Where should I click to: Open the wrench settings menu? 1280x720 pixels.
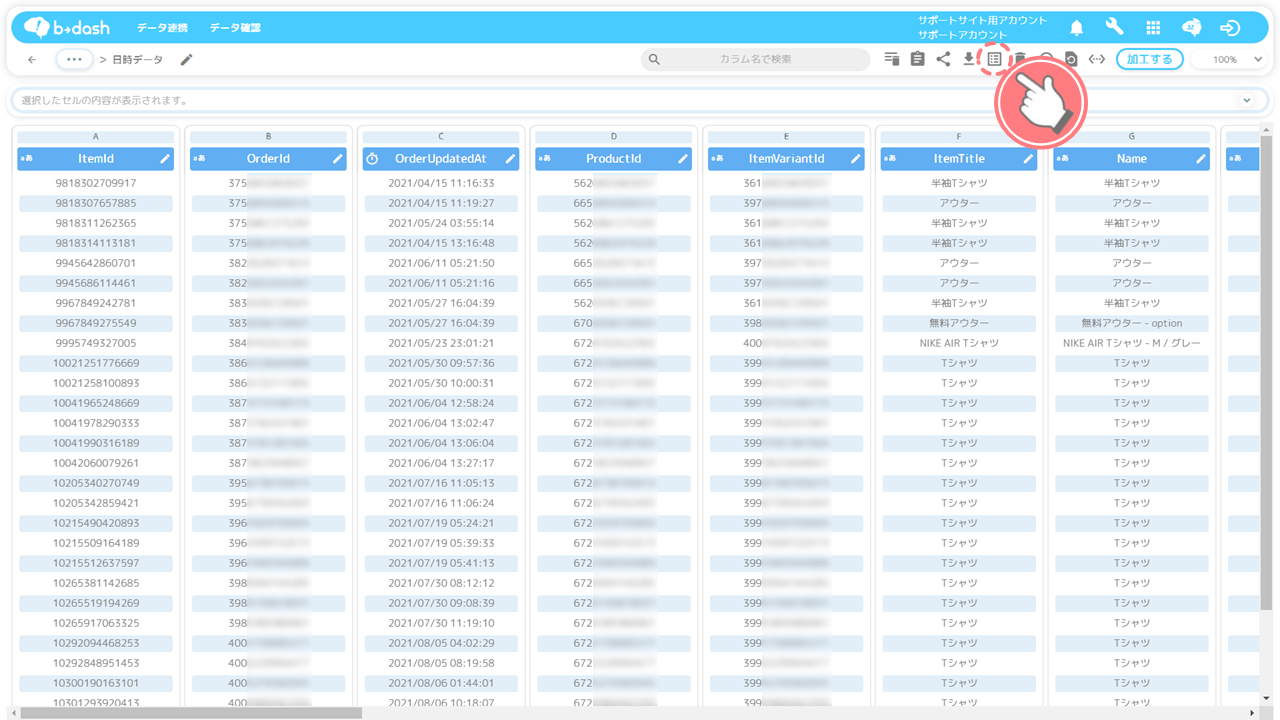(1114, 28)
